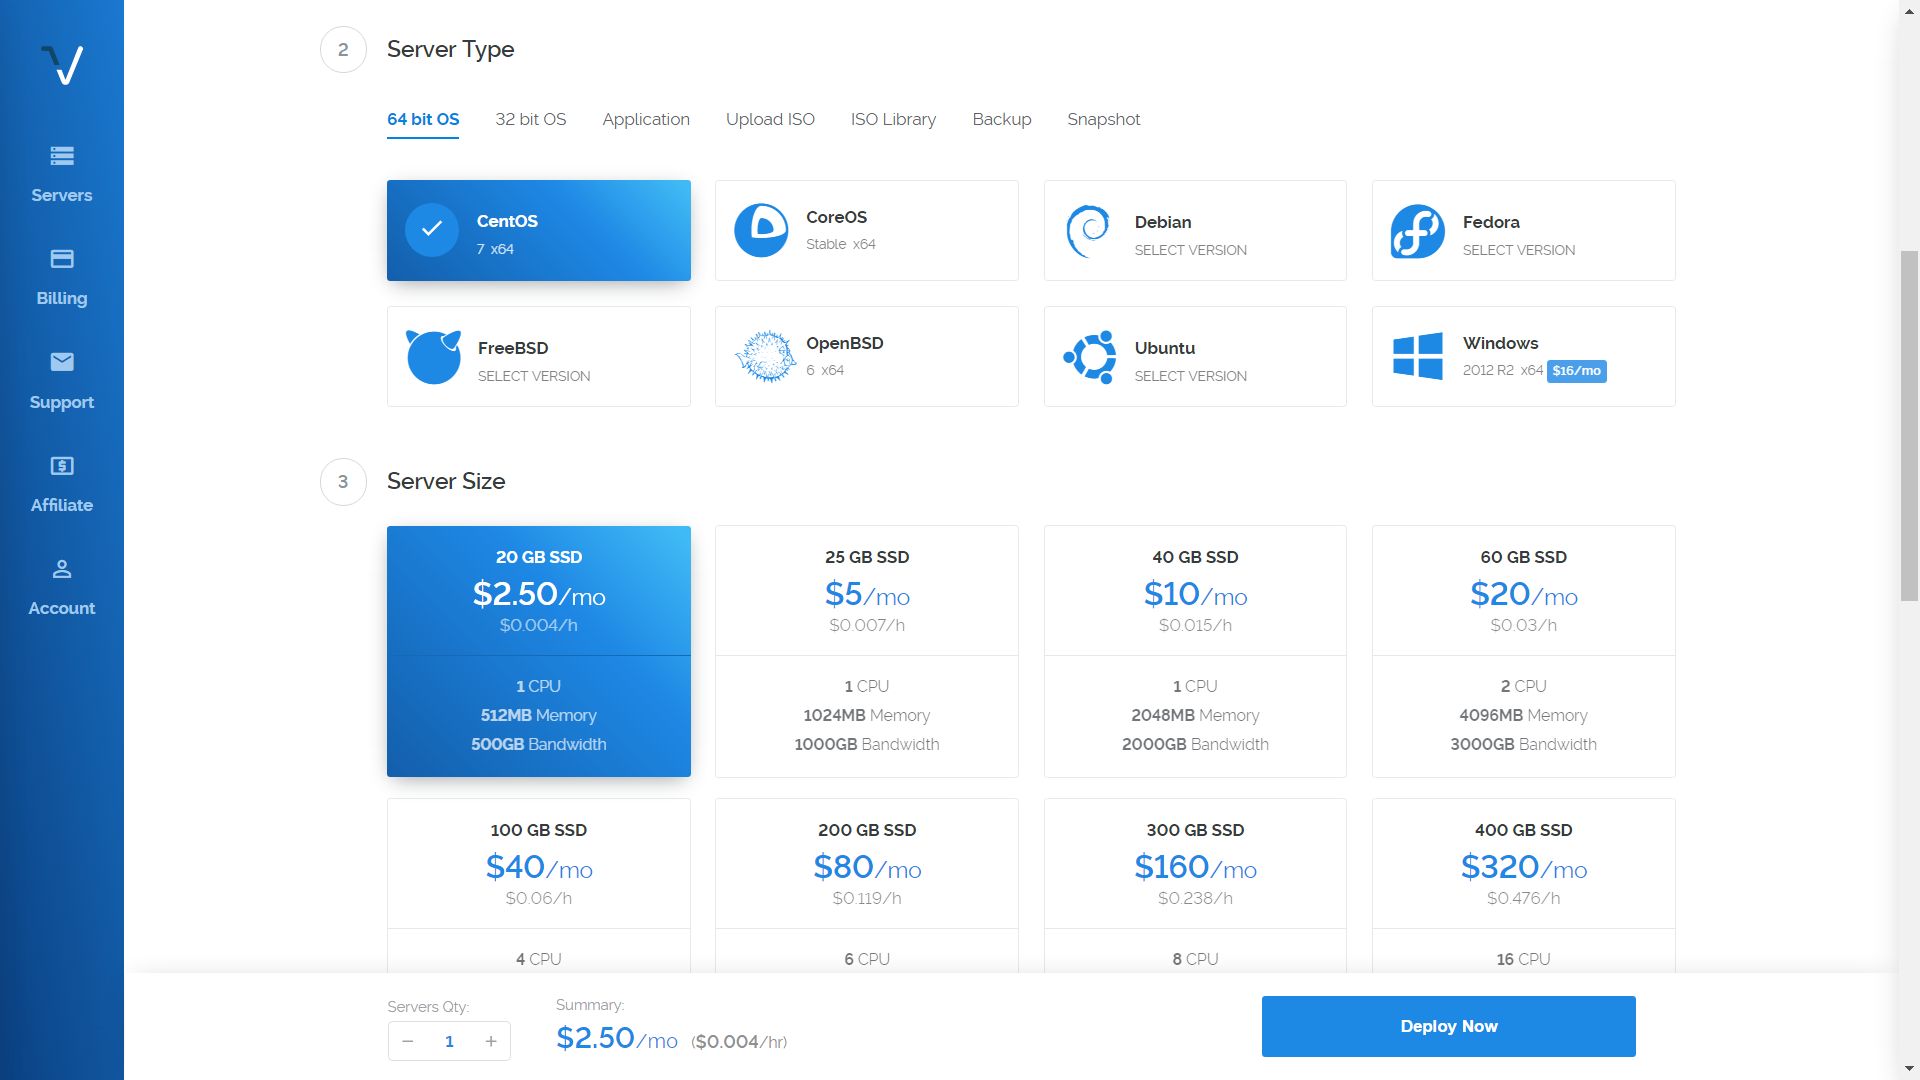
Task: Expand Debian SELECT VERSION list
Action: [1190, 250]
